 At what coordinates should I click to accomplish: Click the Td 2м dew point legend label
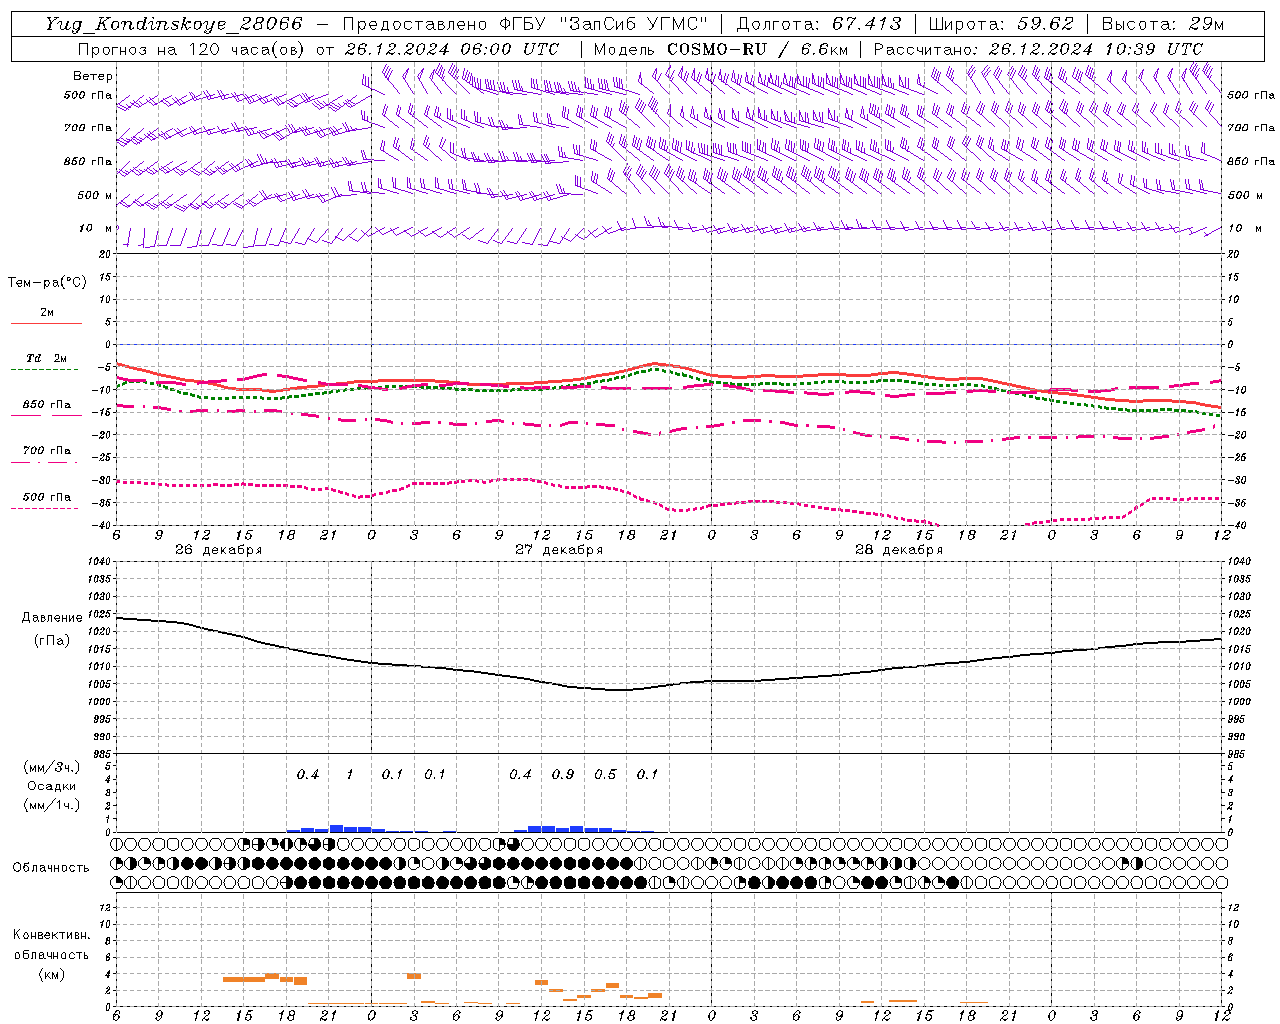point(47,358)
